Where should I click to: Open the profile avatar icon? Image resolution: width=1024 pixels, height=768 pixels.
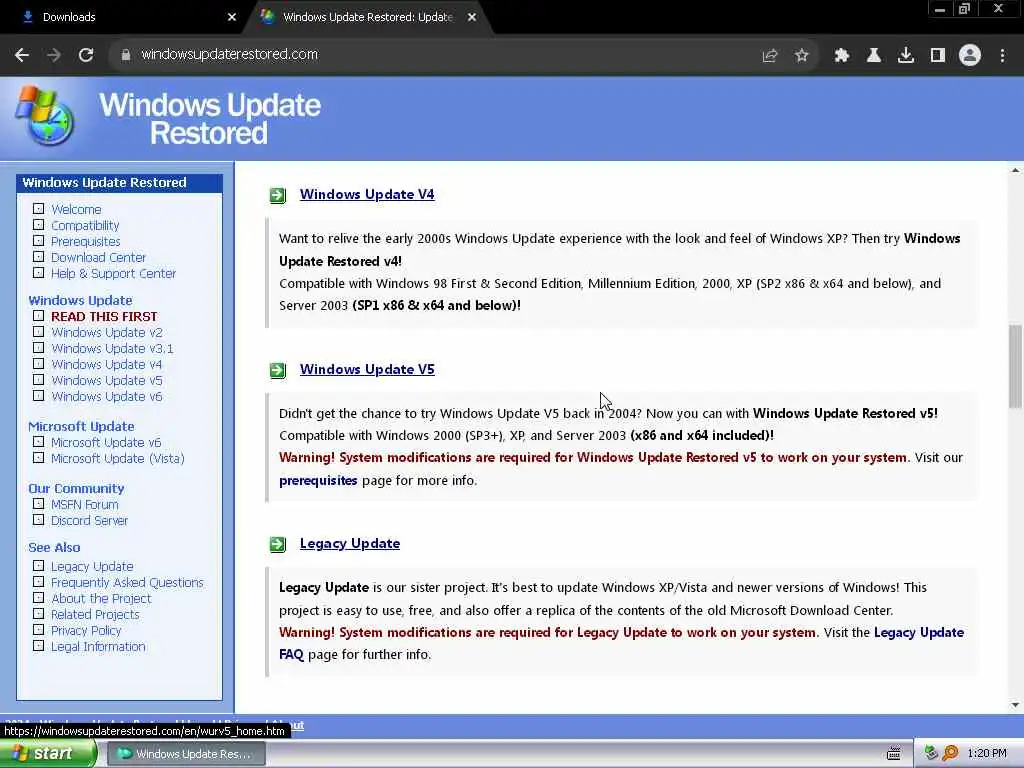click(x=970, y=56)
